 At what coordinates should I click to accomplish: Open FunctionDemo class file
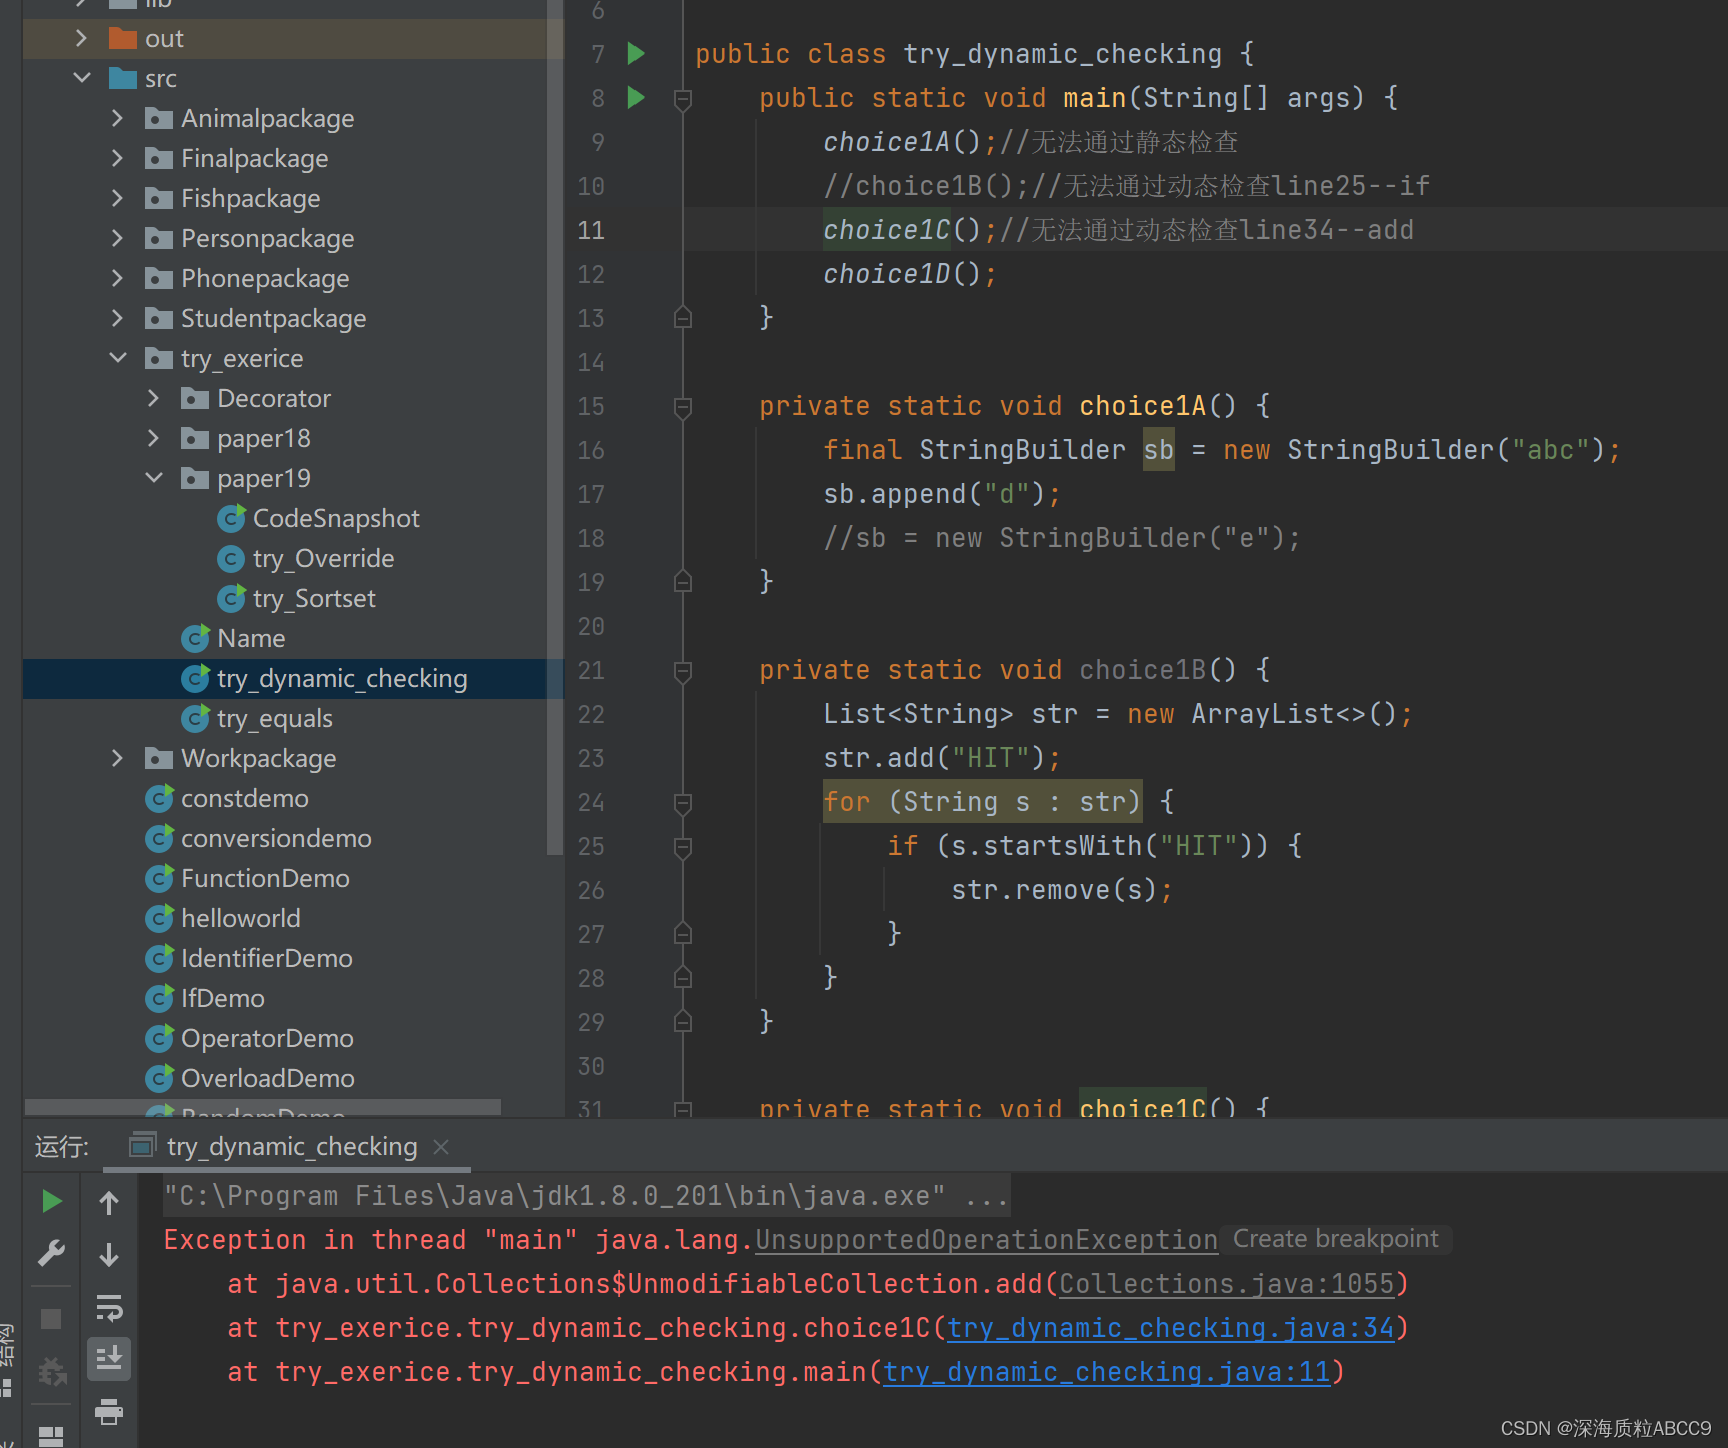pyautogui.click(x=265, y=879)
